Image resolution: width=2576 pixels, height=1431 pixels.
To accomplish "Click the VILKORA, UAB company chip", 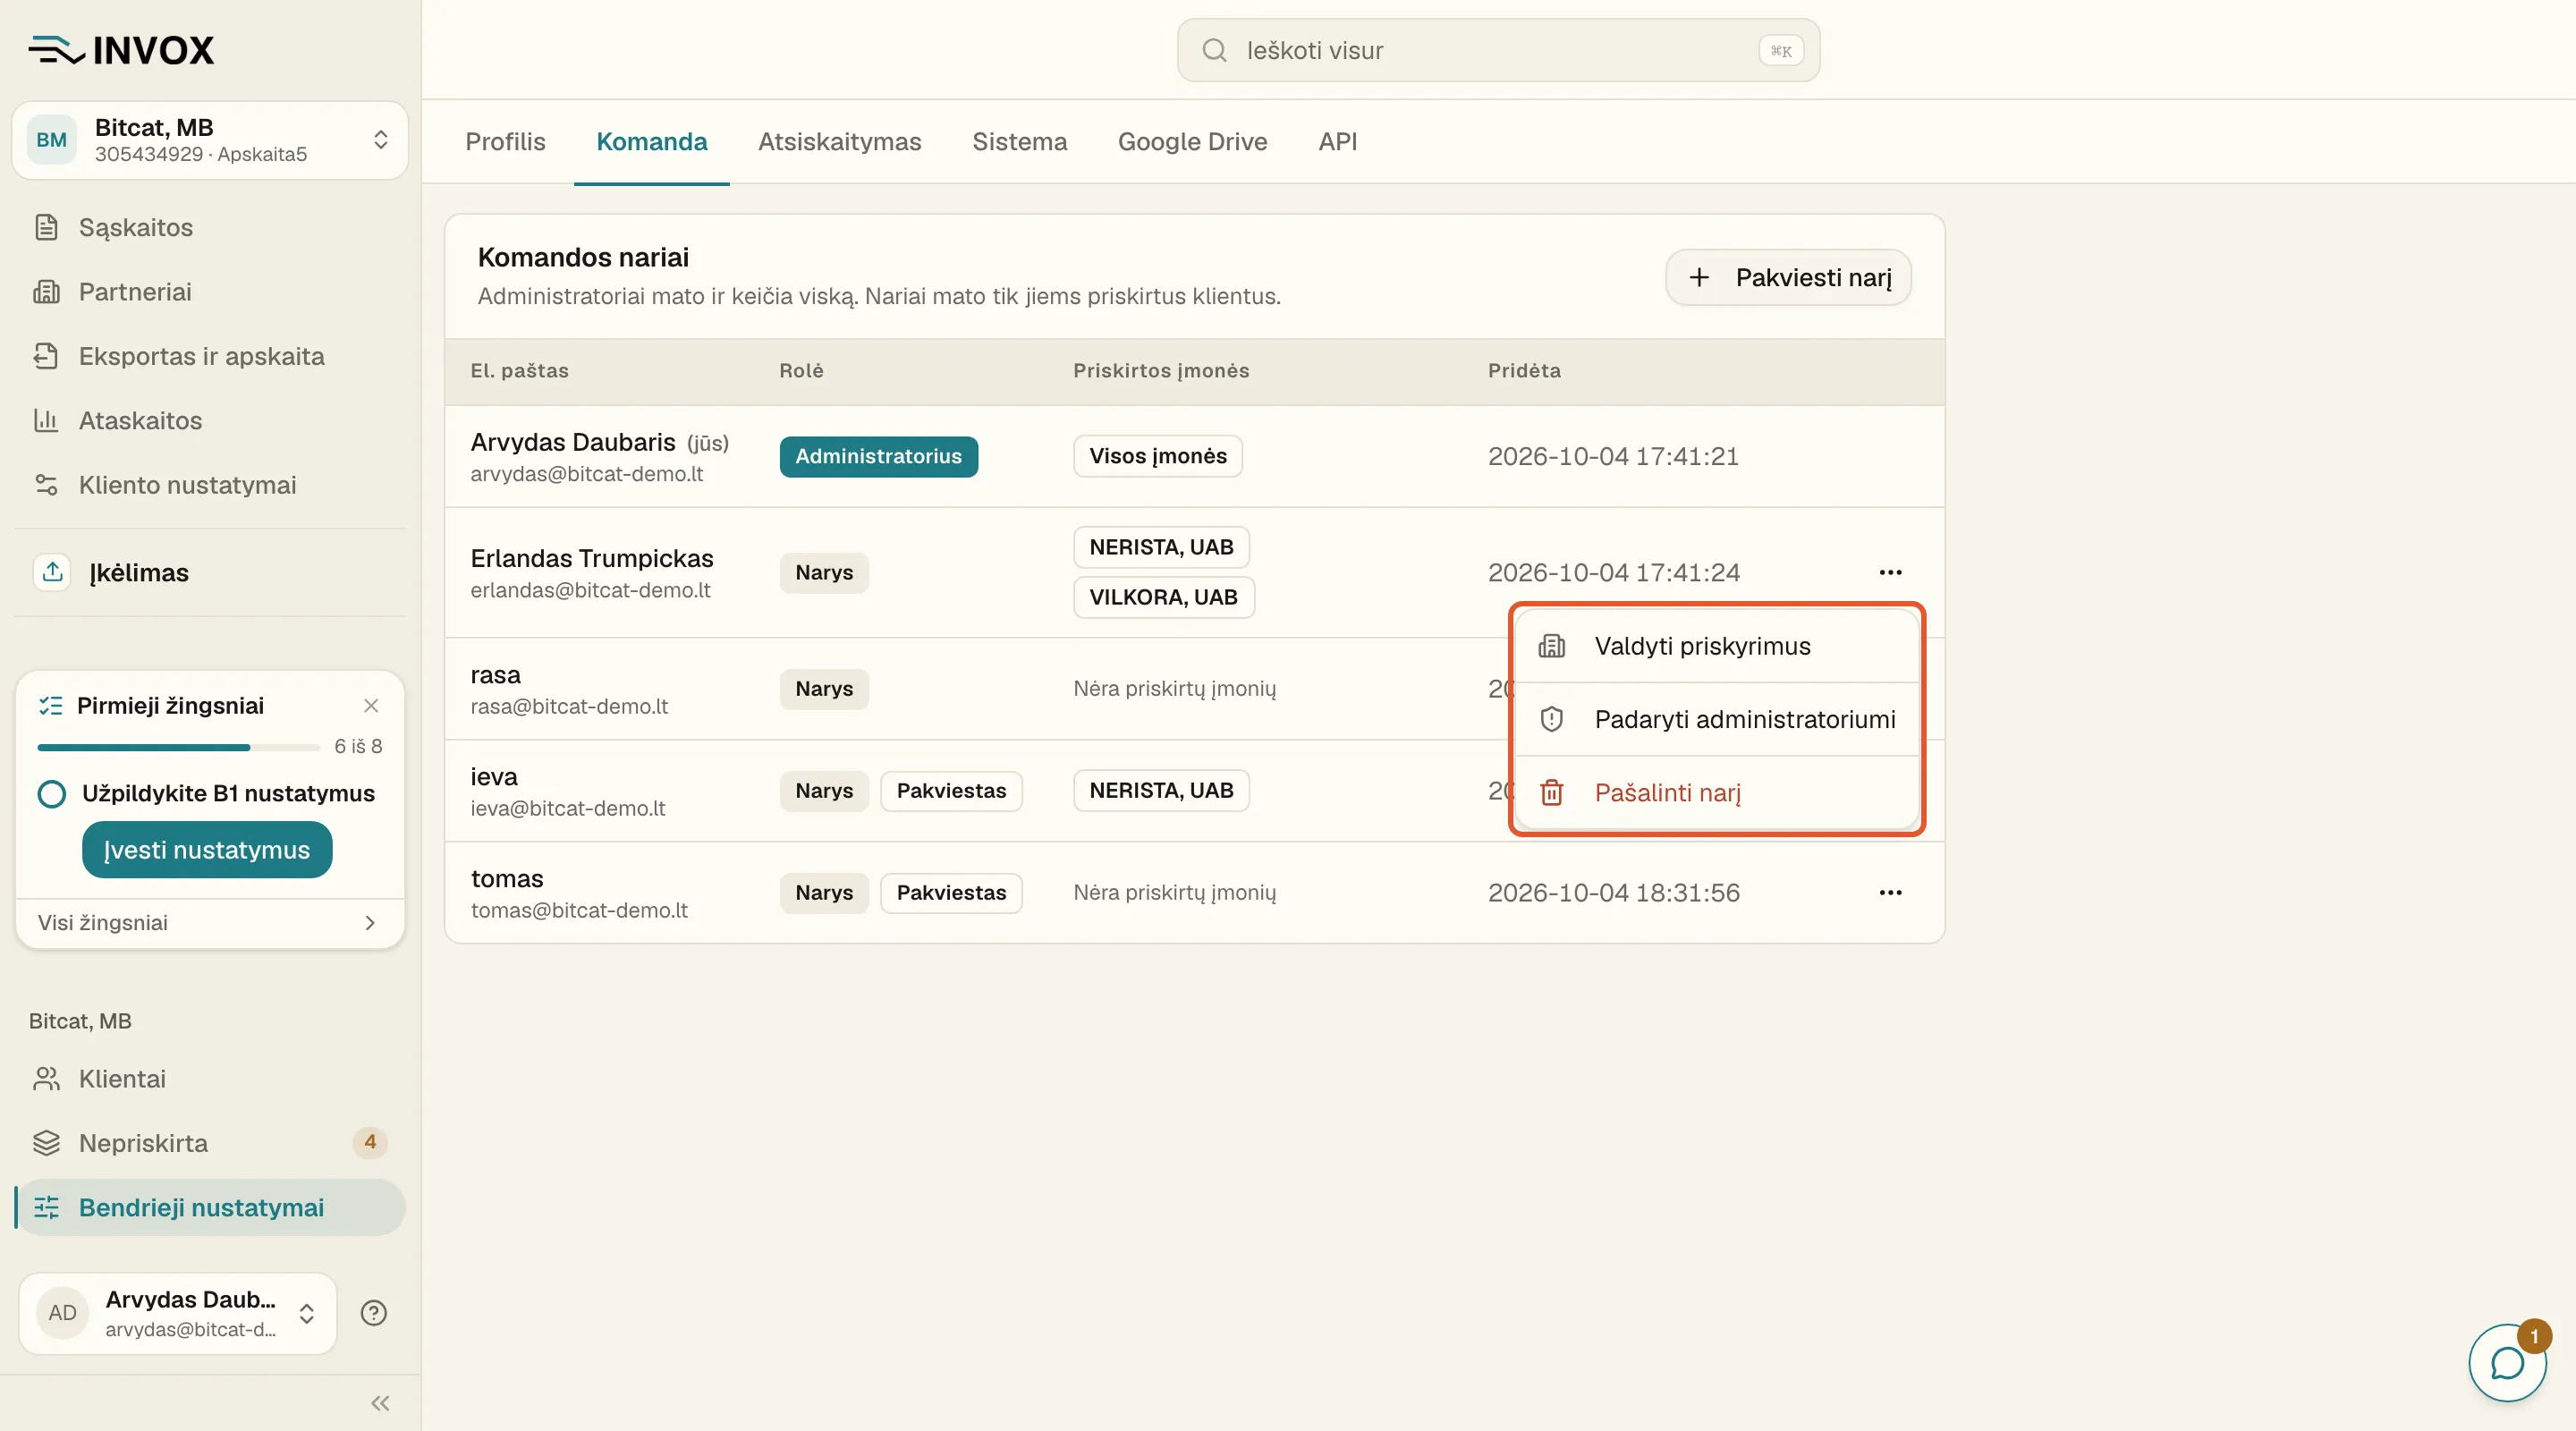I will pyautogui.click(x=1163, y=597).
